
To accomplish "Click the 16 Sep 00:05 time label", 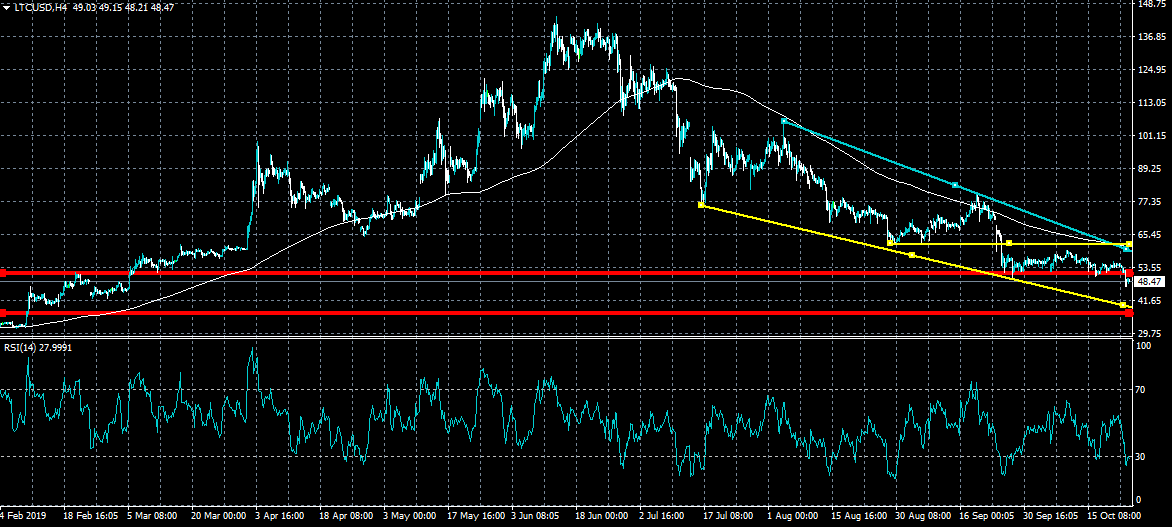I will click(987, 517).
